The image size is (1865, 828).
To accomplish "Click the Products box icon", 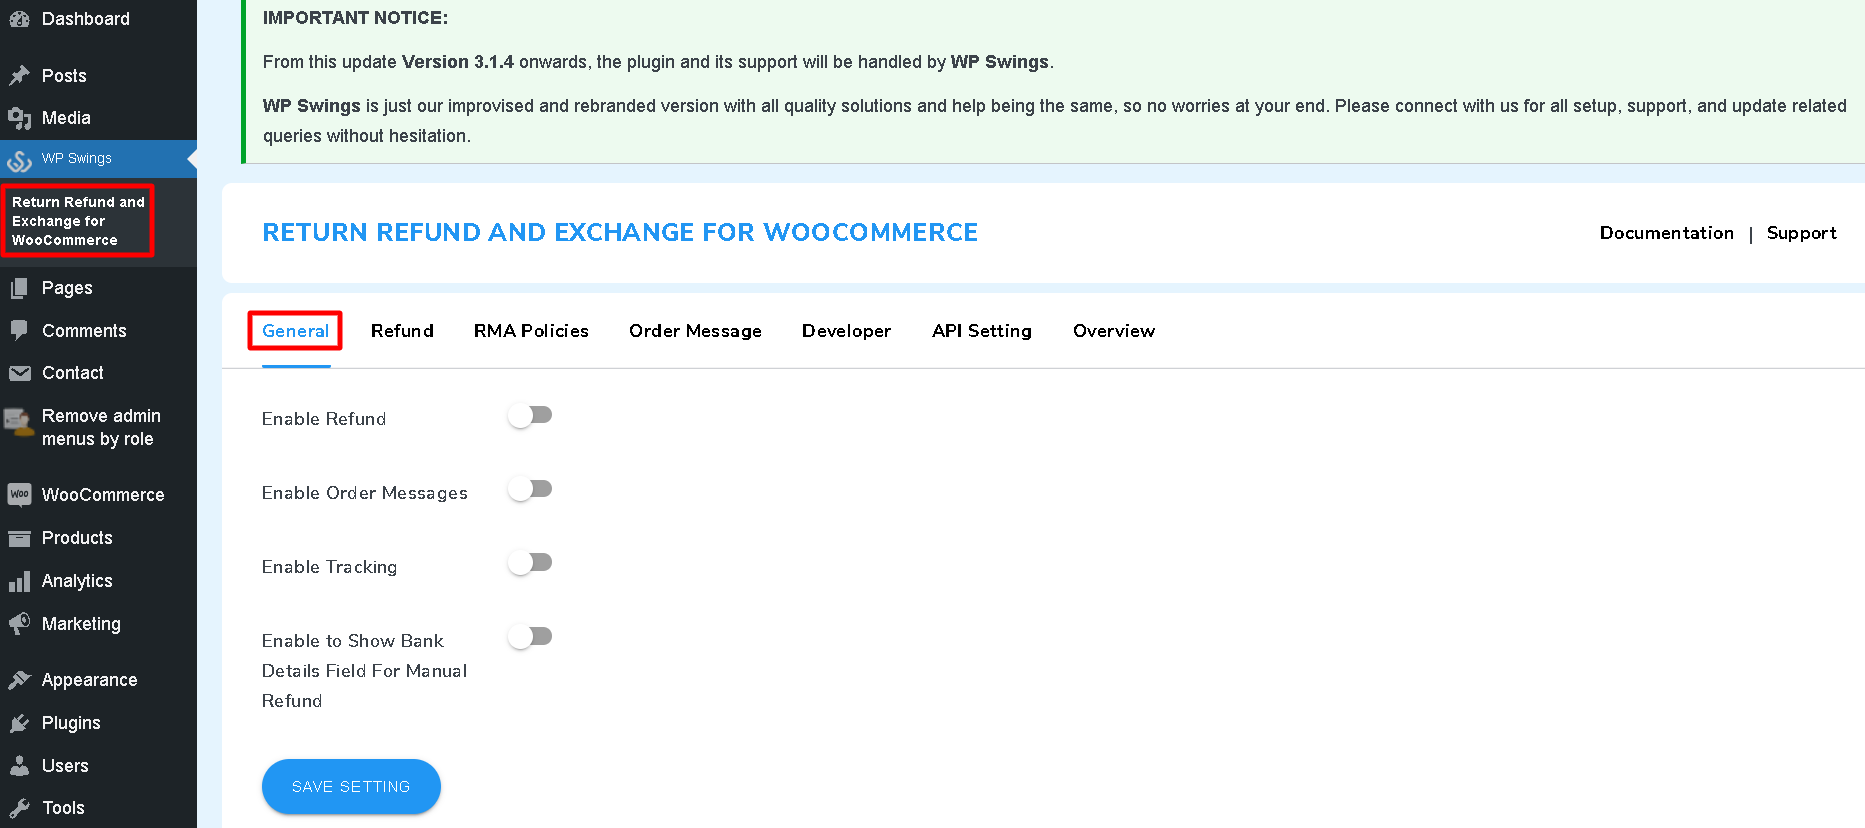I will (x=19, y=538).
